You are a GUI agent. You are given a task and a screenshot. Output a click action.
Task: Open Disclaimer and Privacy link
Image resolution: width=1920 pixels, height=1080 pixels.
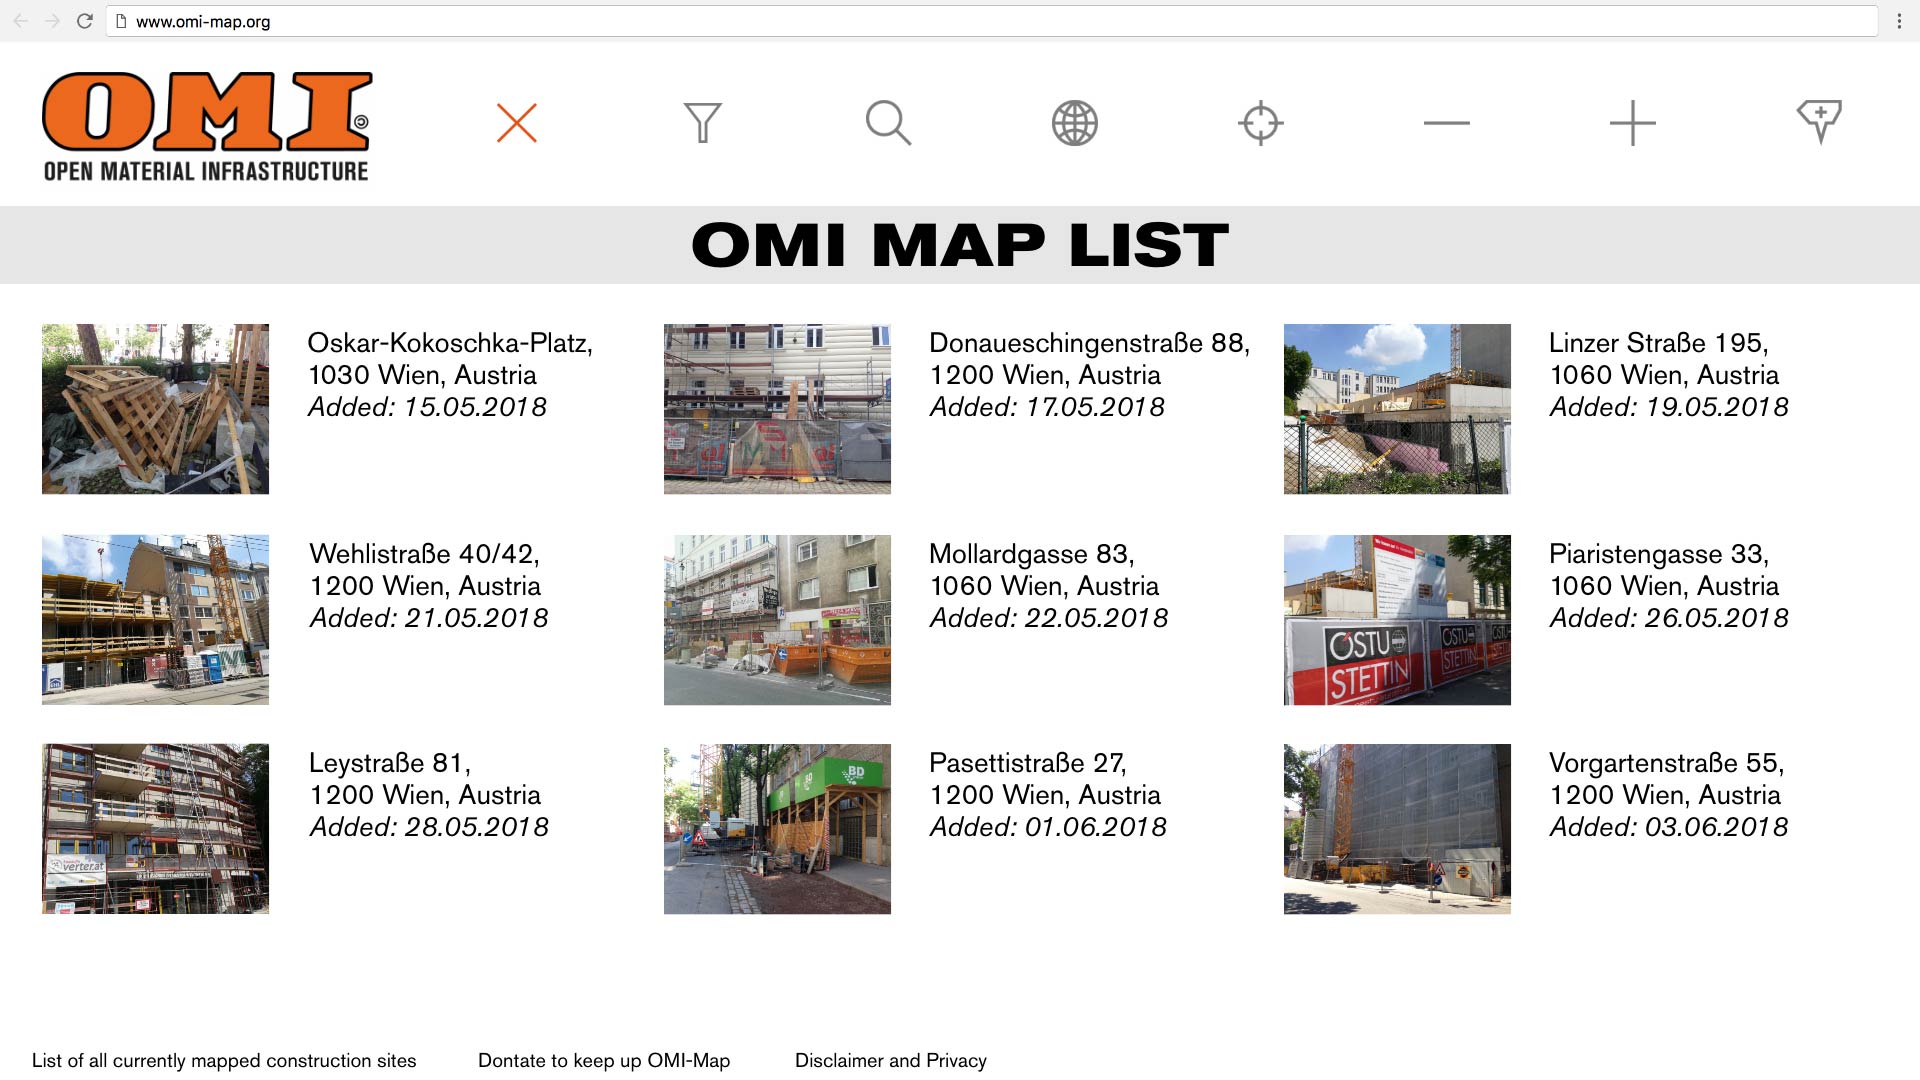pyautogui.click(x=890, y=1060)
